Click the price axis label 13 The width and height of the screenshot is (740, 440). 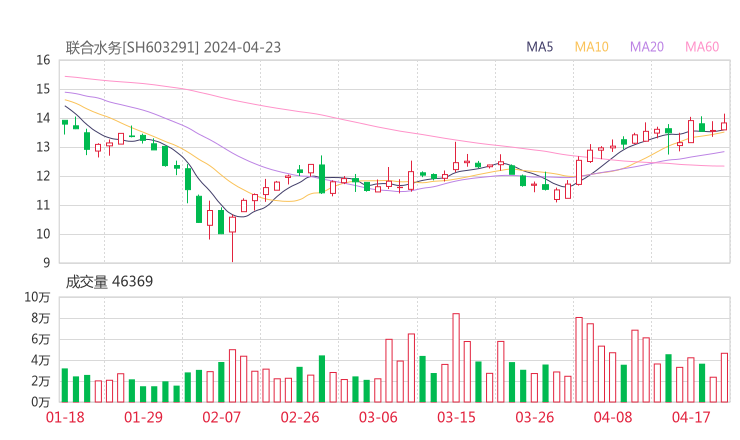(x=43, y=147)
